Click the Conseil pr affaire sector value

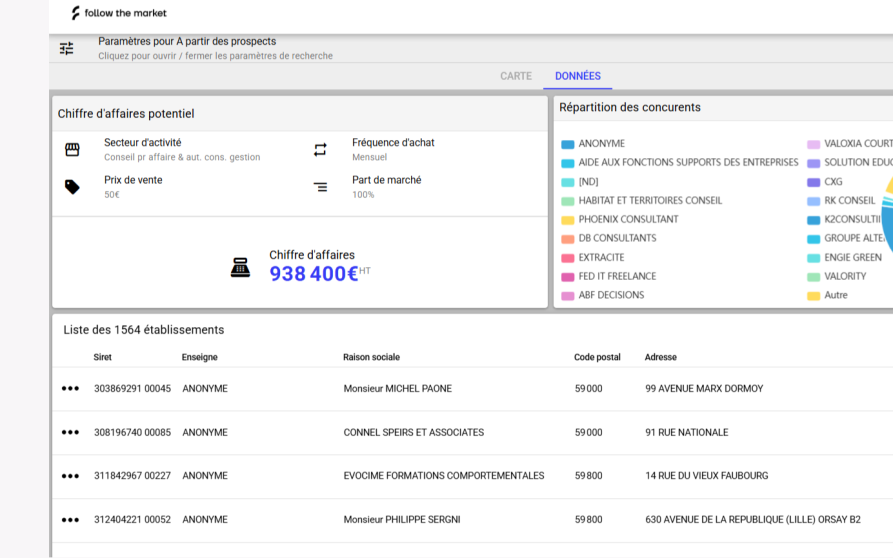[182, 157]
